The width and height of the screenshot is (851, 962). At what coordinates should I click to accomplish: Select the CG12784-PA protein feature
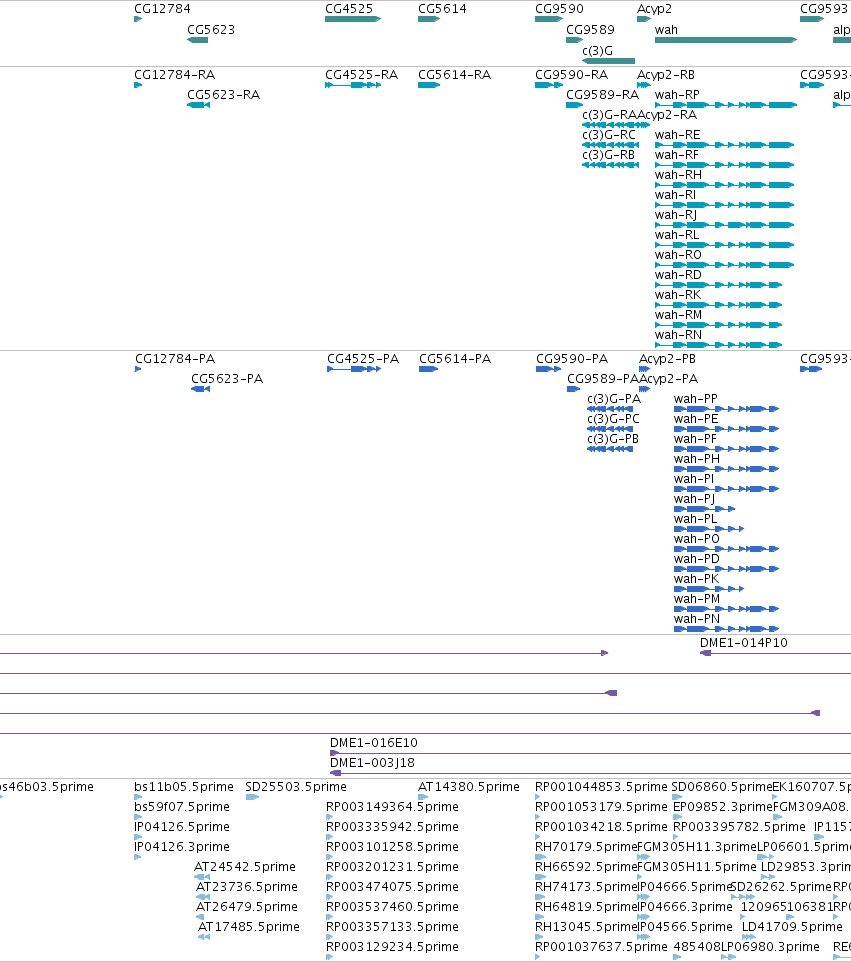coord(138,369)
